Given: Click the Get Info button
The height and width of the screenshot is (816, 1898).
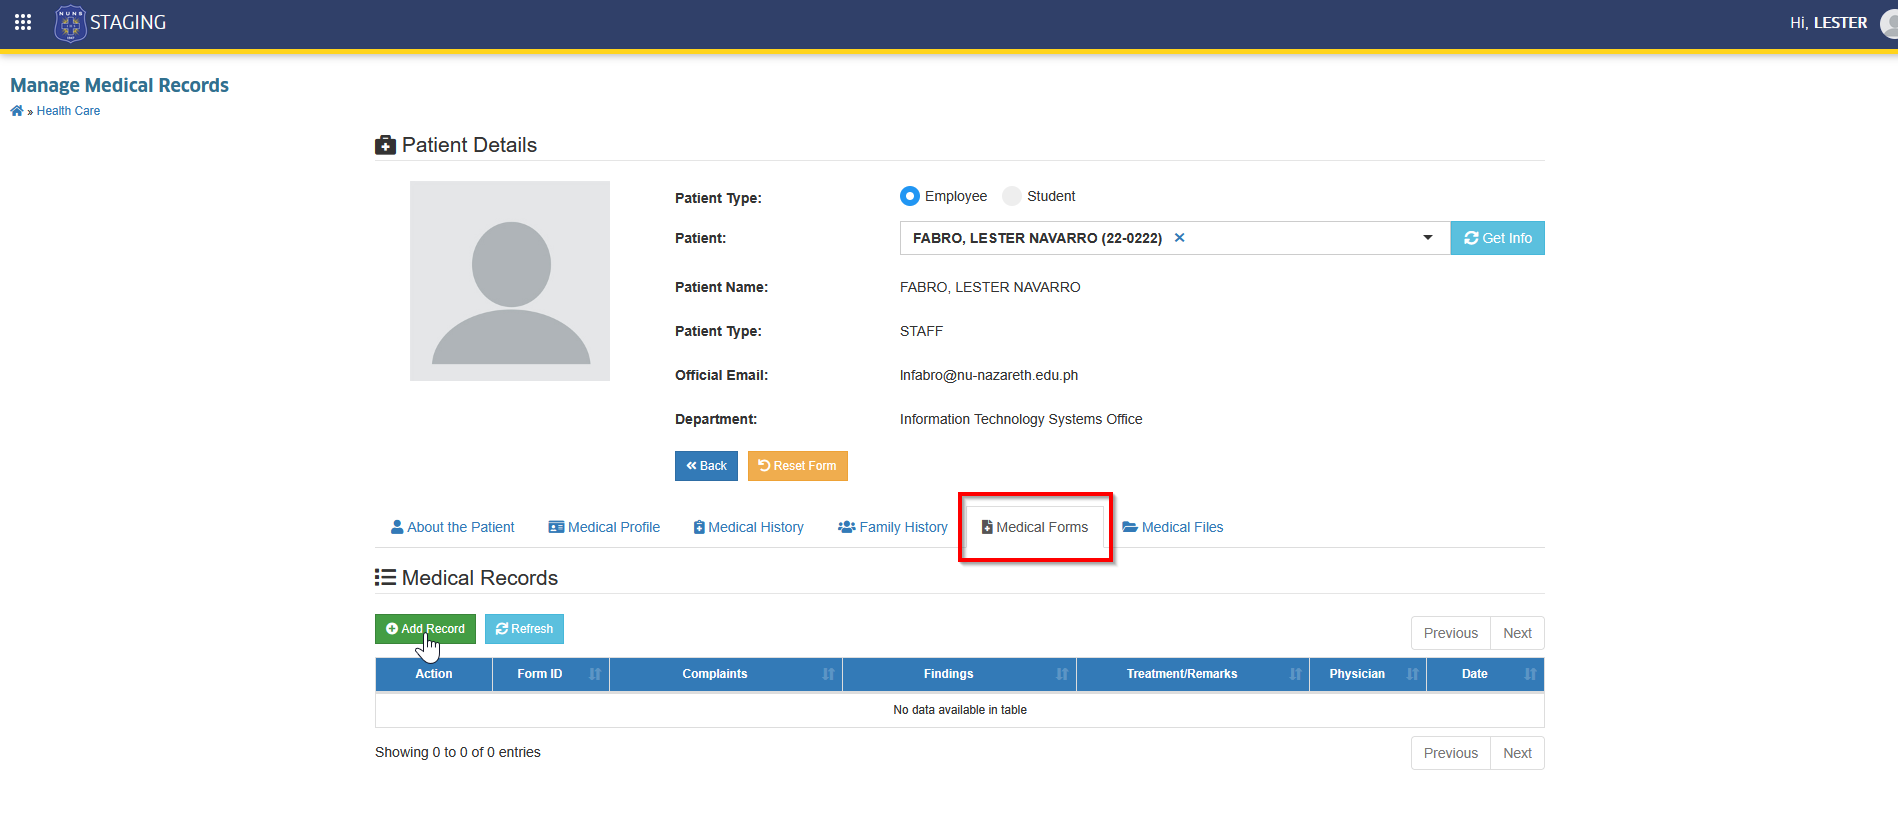Looking at the screenshot, I should 1497,238.
